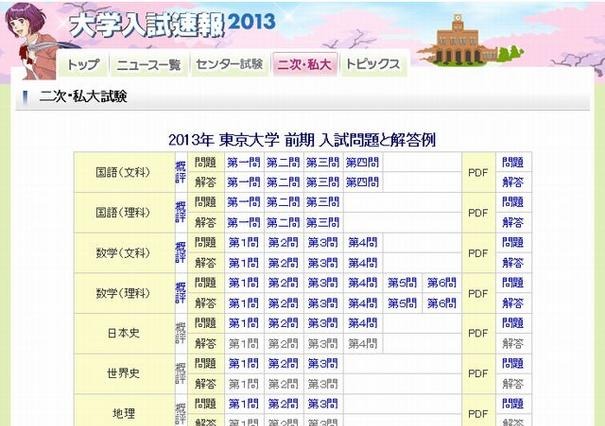Open 世界史 問題 第3問
Viewport: 605px width, 426px height.
tap(323, 363)
